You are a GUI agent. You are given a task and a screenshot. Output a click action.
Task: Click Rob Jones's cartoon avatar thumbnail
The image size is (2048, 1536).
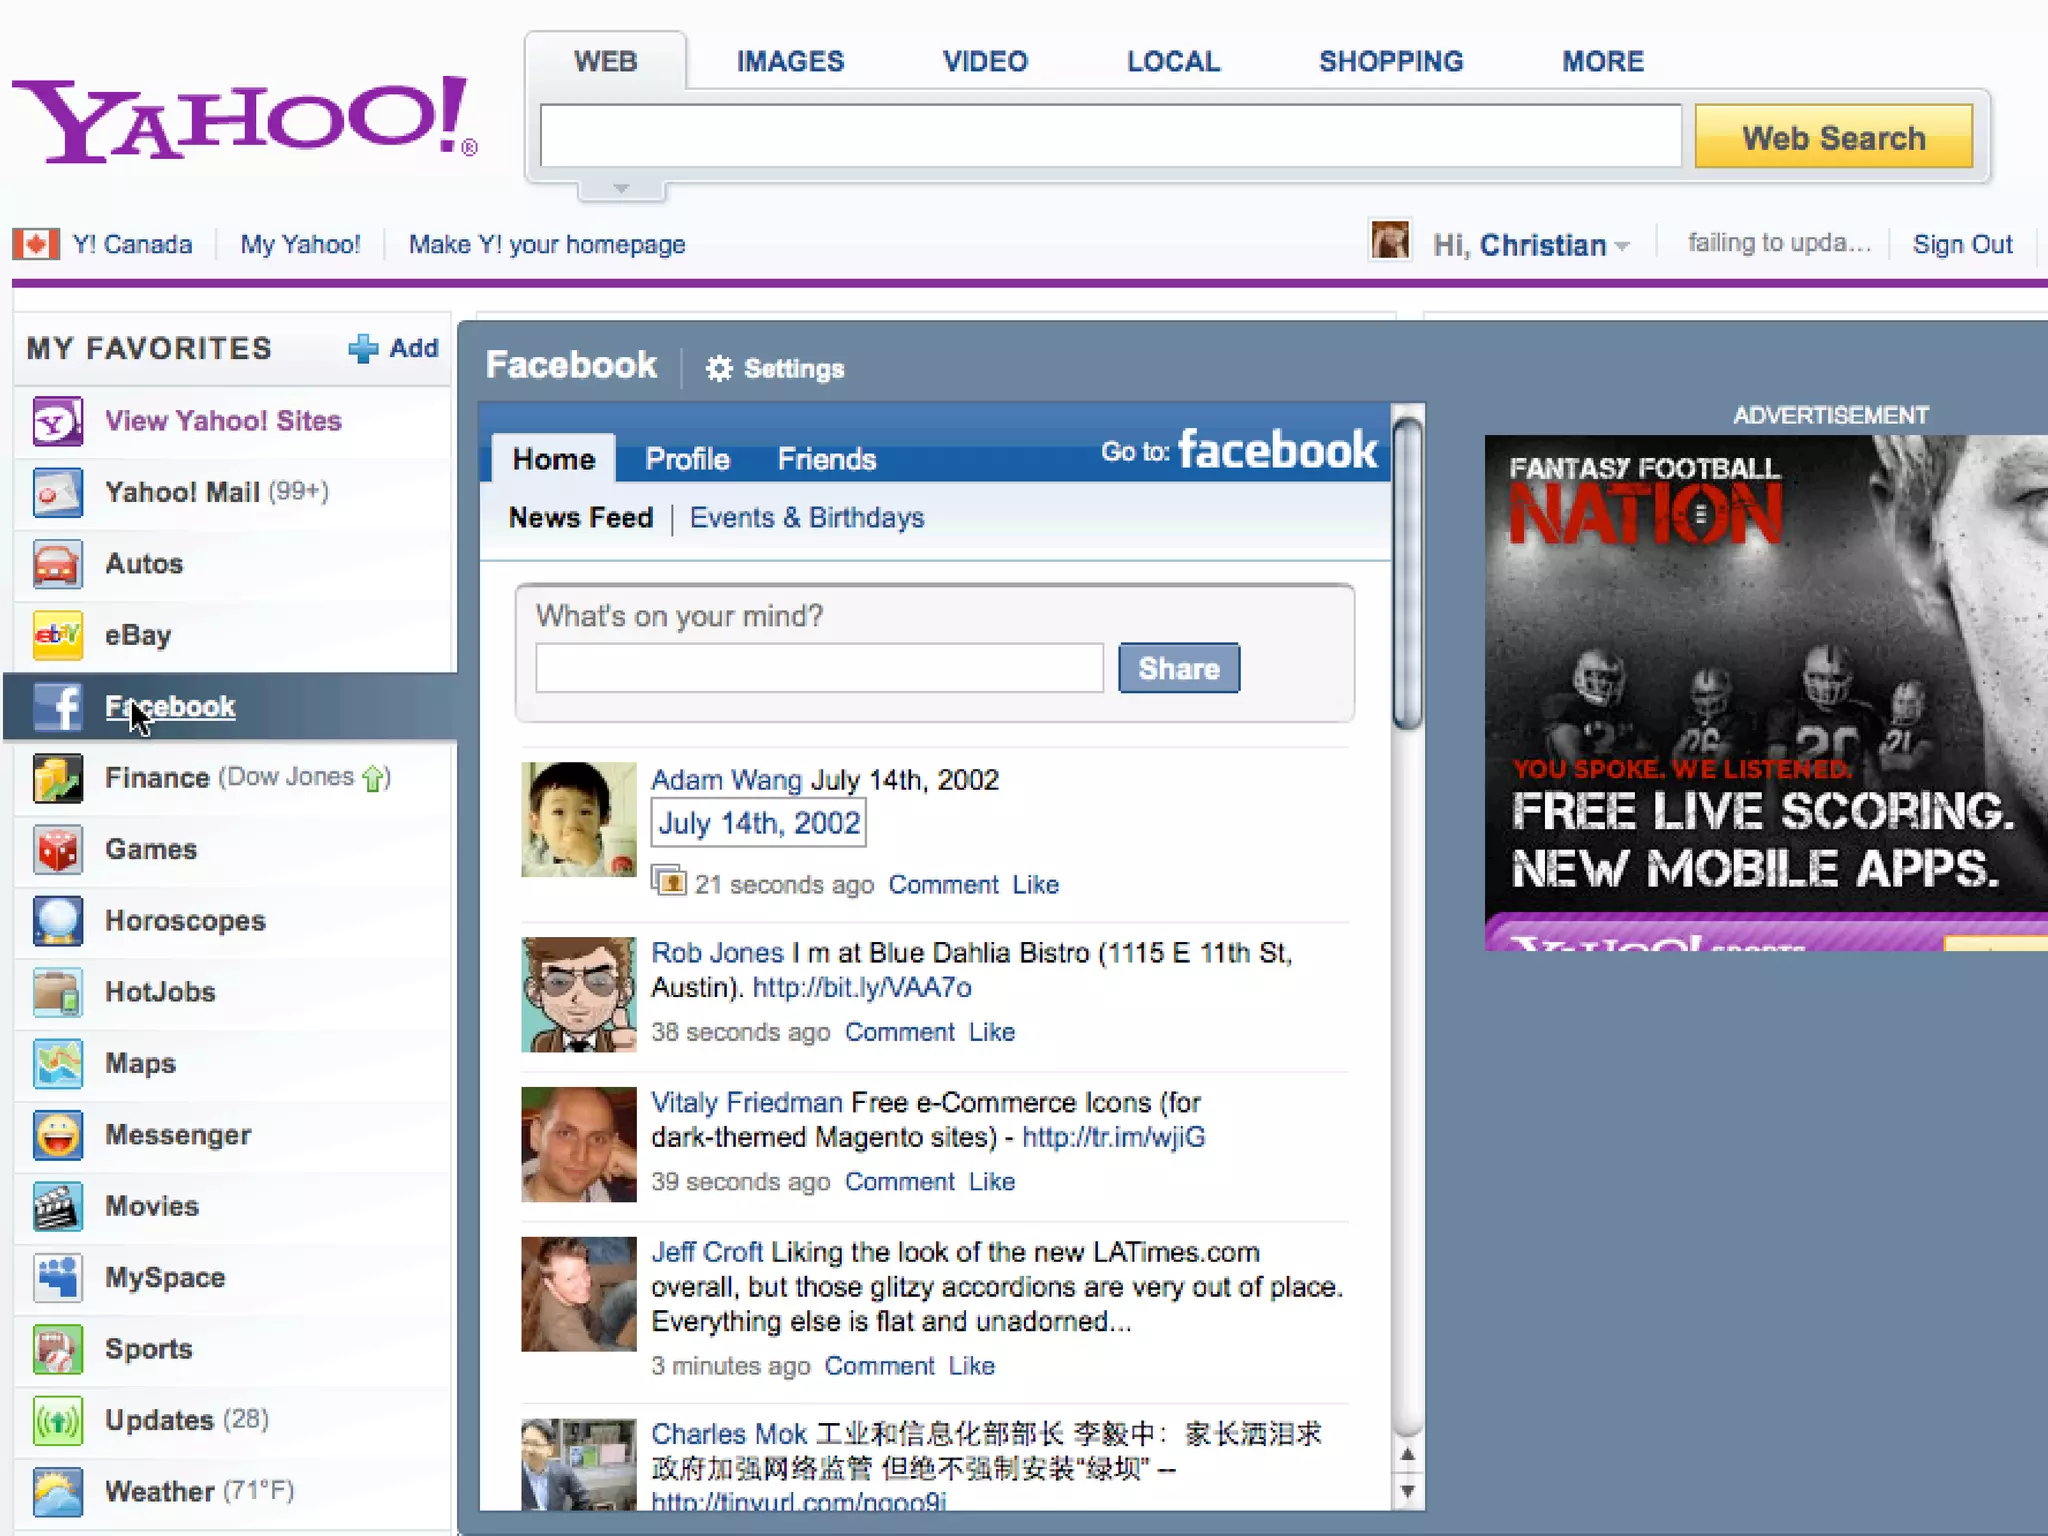tap(578, 994)
